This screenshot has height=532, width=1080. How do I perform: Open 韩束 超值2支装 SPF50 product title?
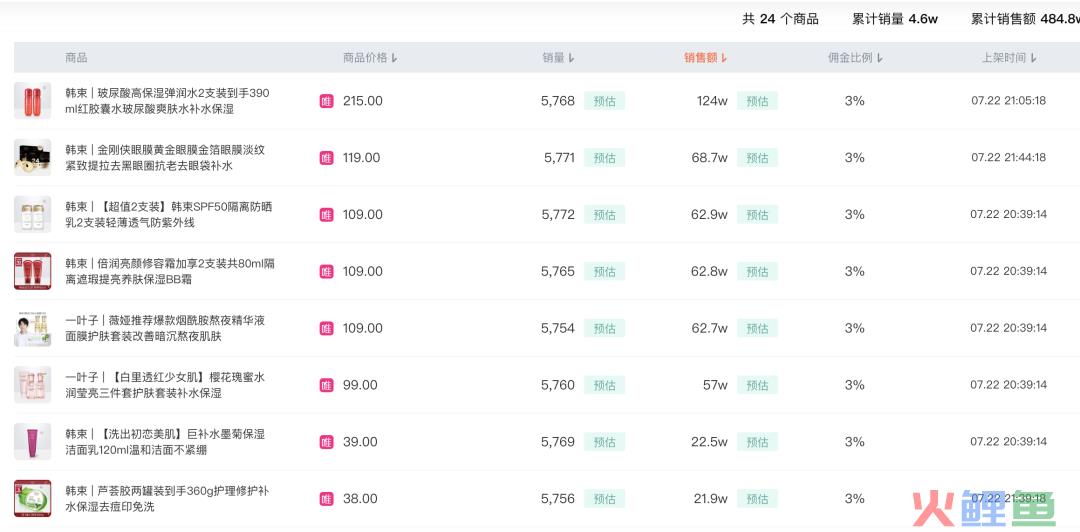(x=169, y=214)
